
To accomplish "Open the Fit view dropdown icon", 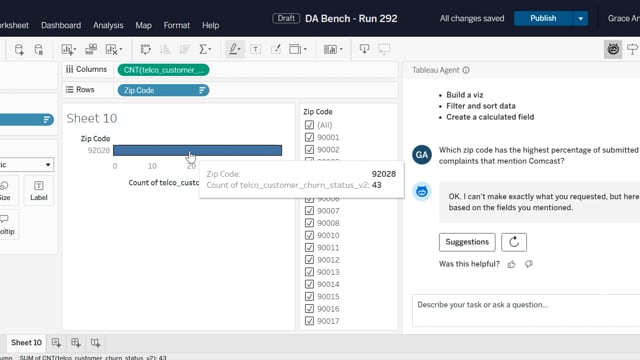I will tap(298, 49).
